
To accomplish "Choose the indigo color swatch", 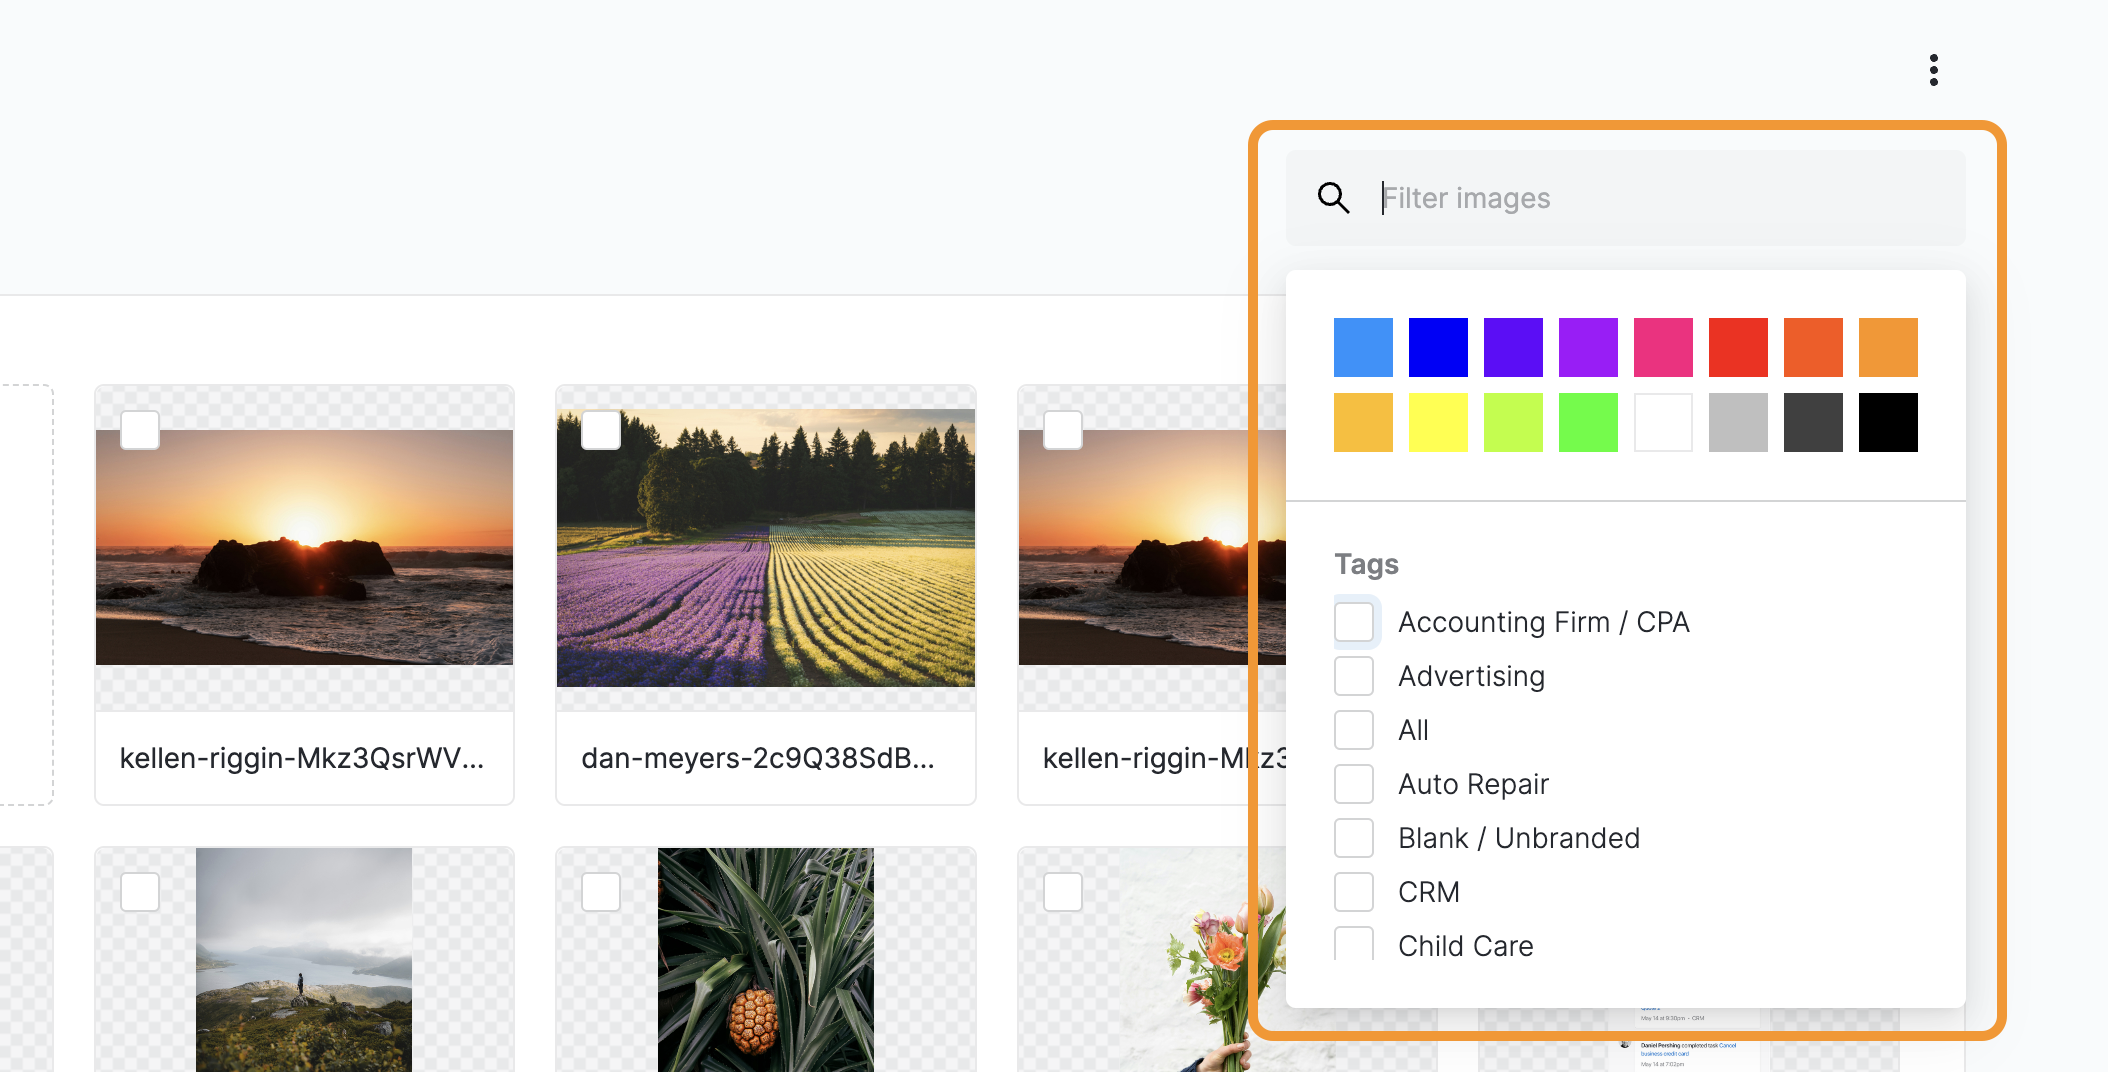I will (1513, 347).
